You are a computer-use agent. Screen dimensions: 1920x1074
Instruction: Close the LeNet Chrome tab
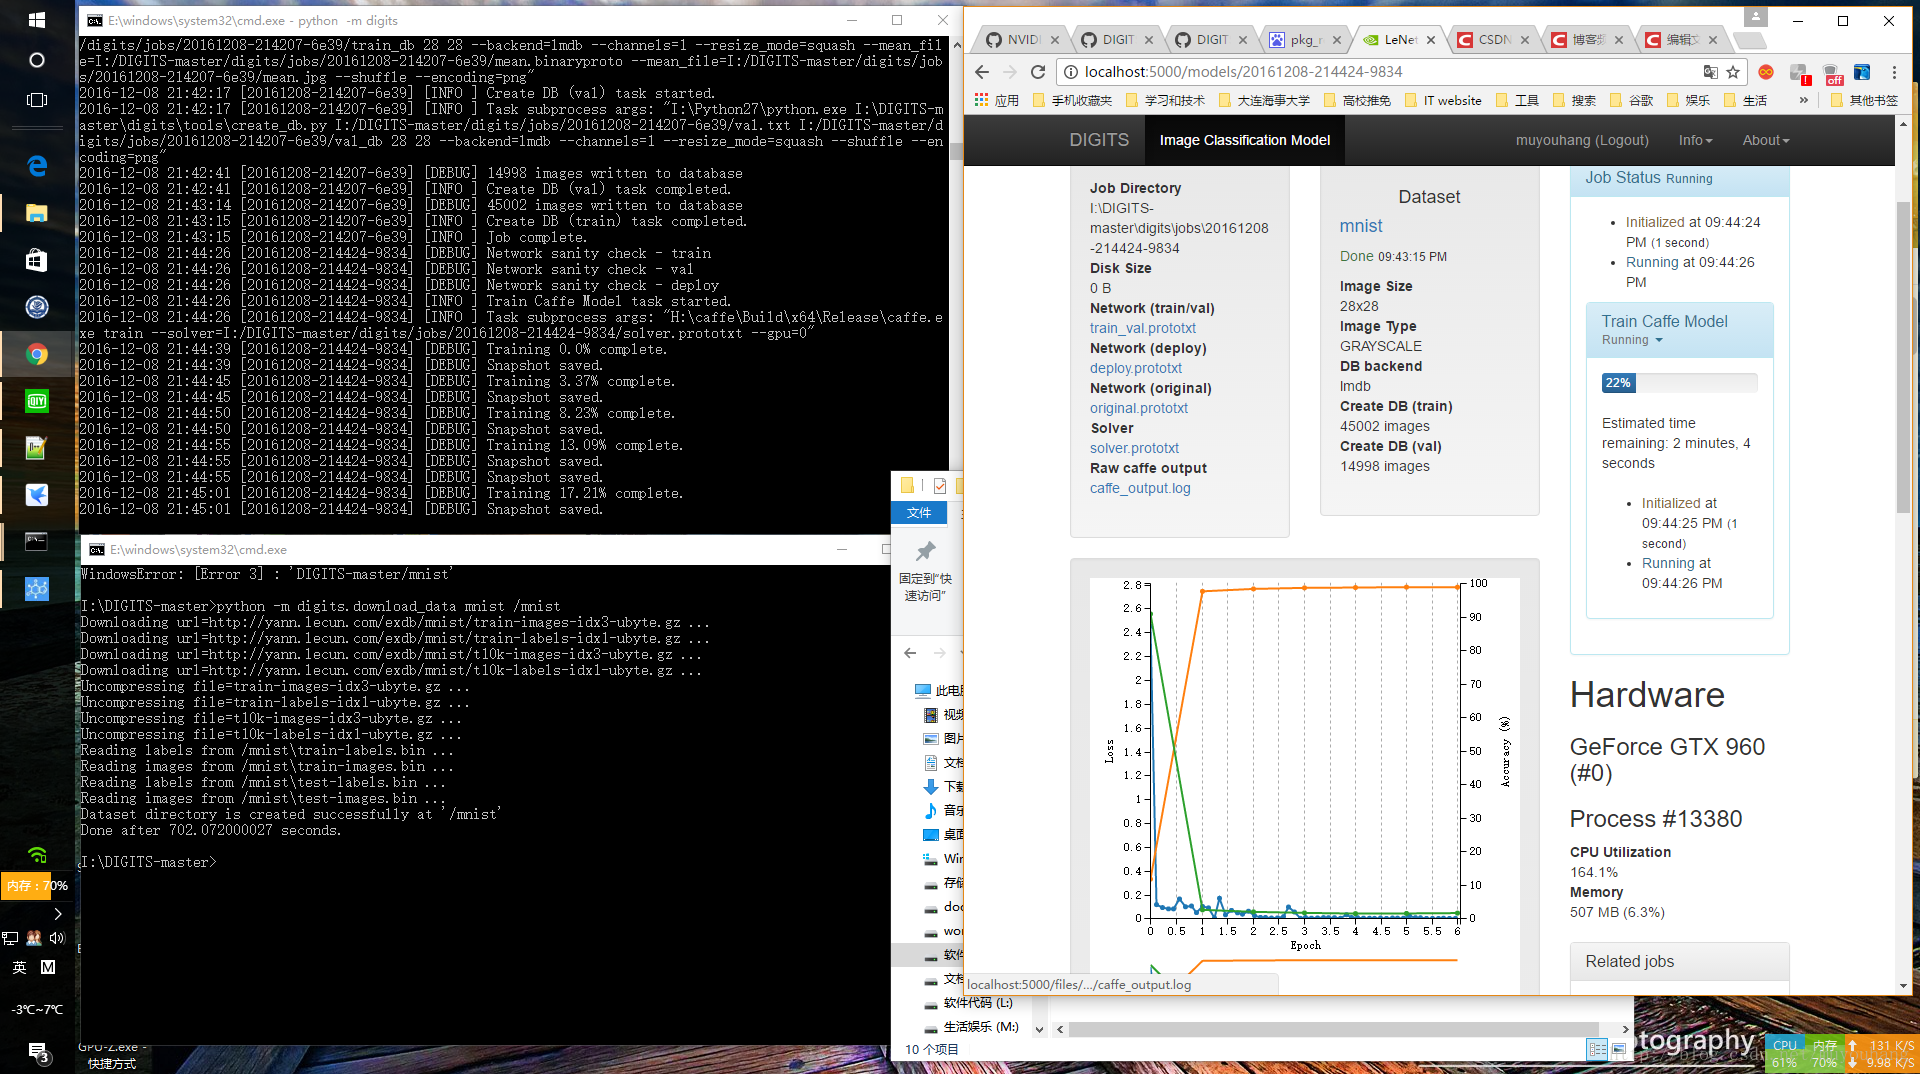1431,40
